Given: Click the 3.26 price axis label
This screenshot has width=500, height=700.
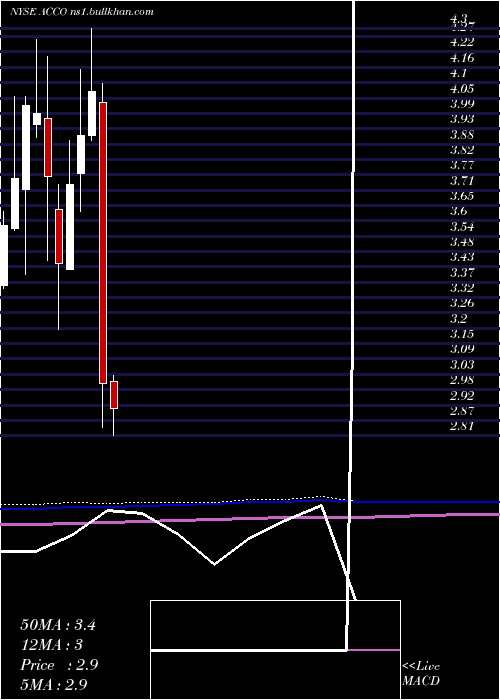Looking at the screenshot, I should click(x=462, y=303).
